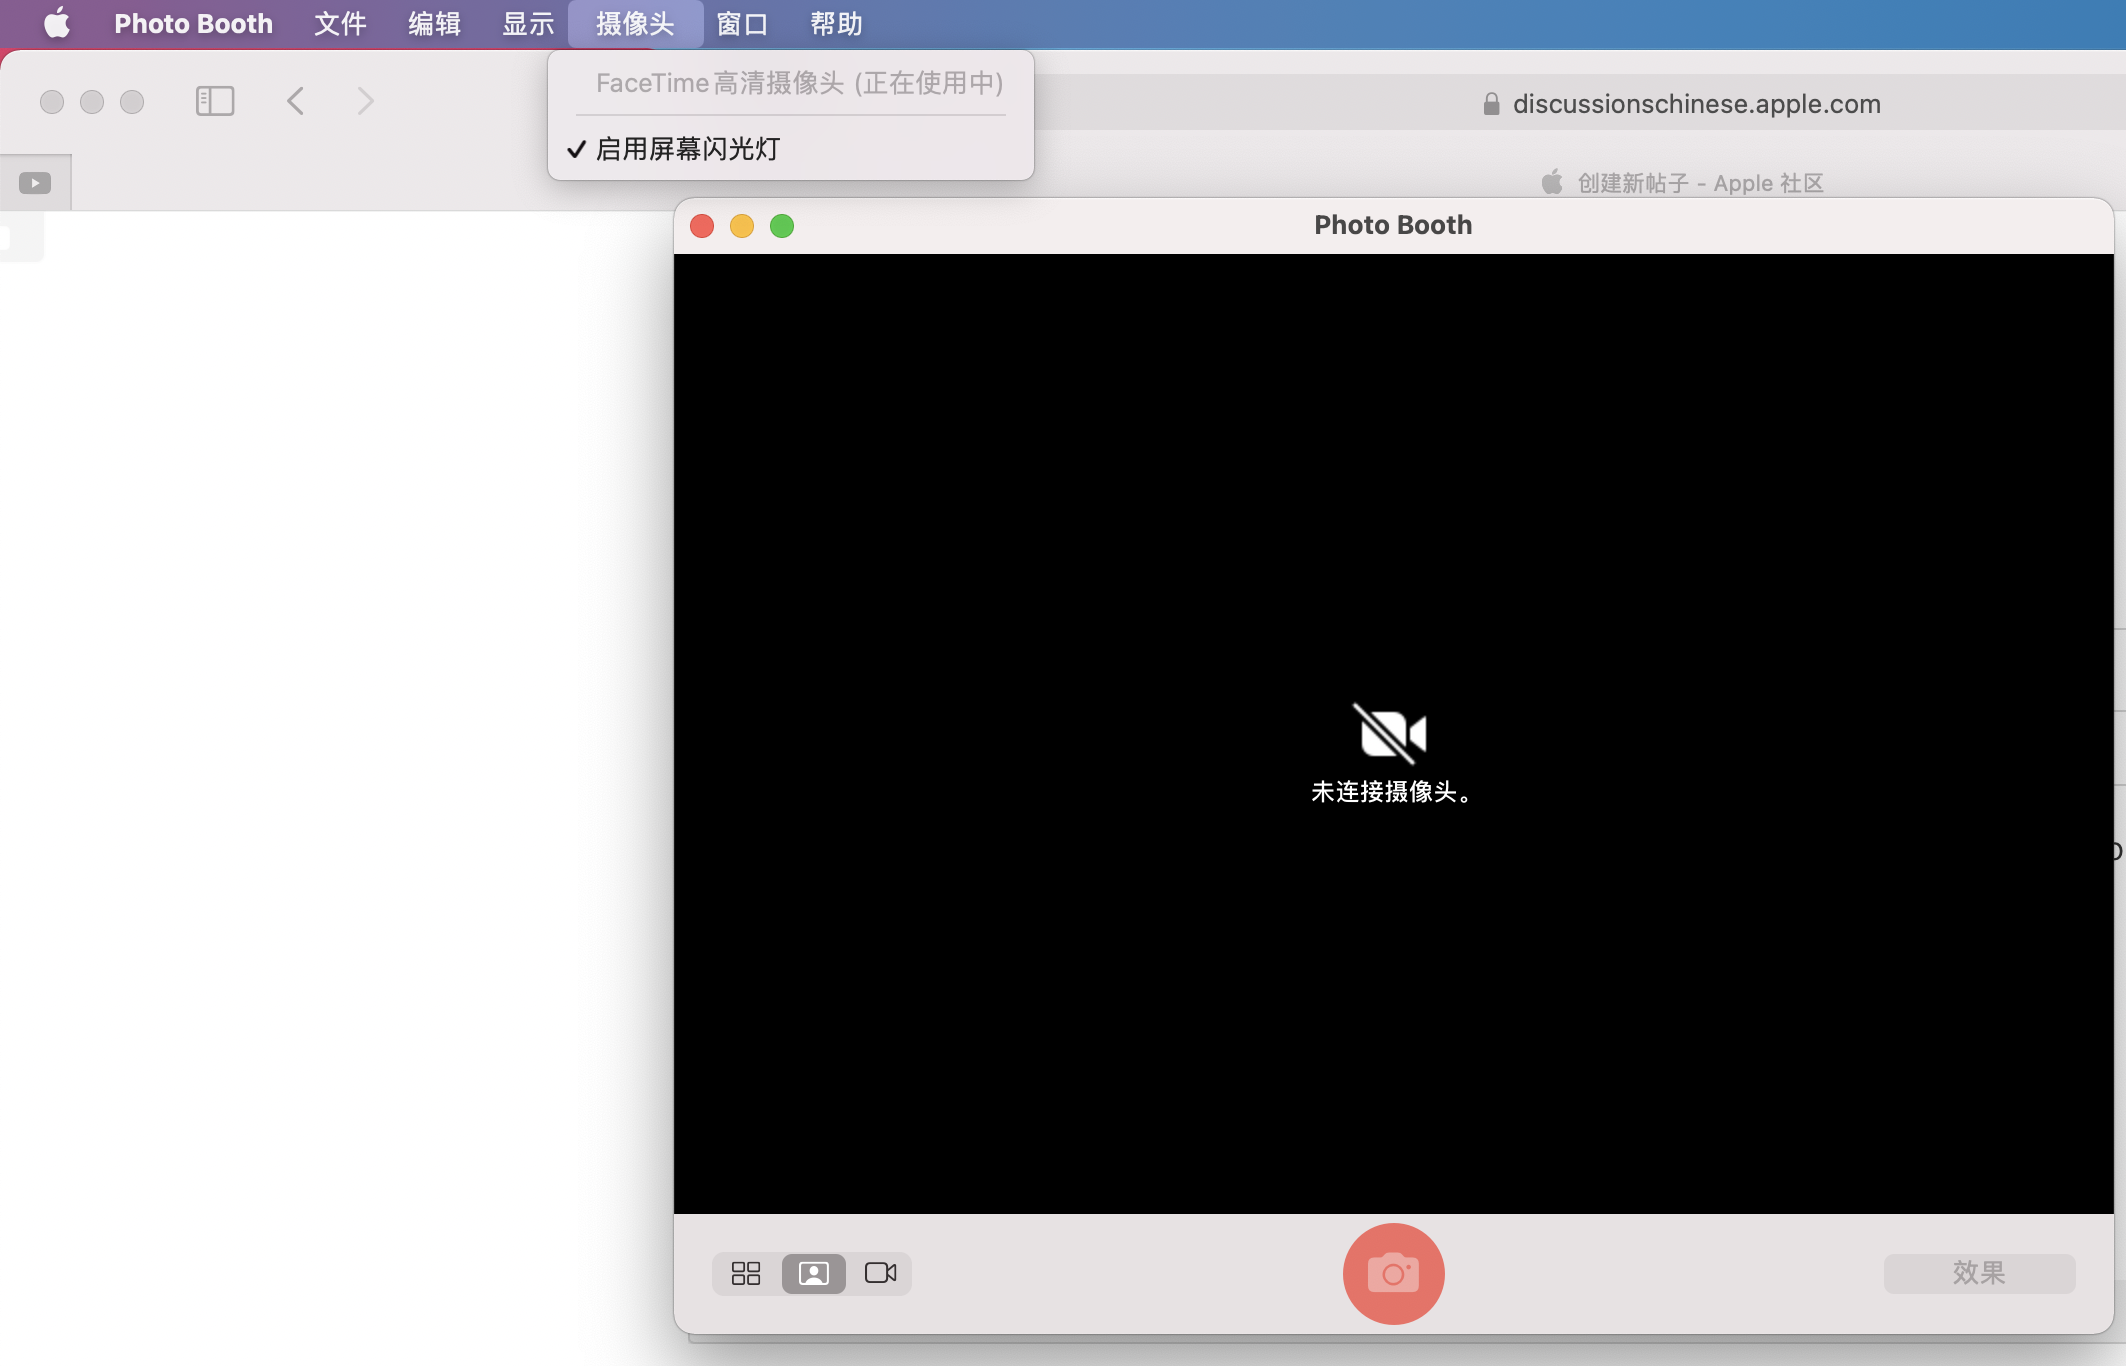
Task: Toggle 启用屏幕闪光灯 checkmark option
Action: [x=688, y=149]
